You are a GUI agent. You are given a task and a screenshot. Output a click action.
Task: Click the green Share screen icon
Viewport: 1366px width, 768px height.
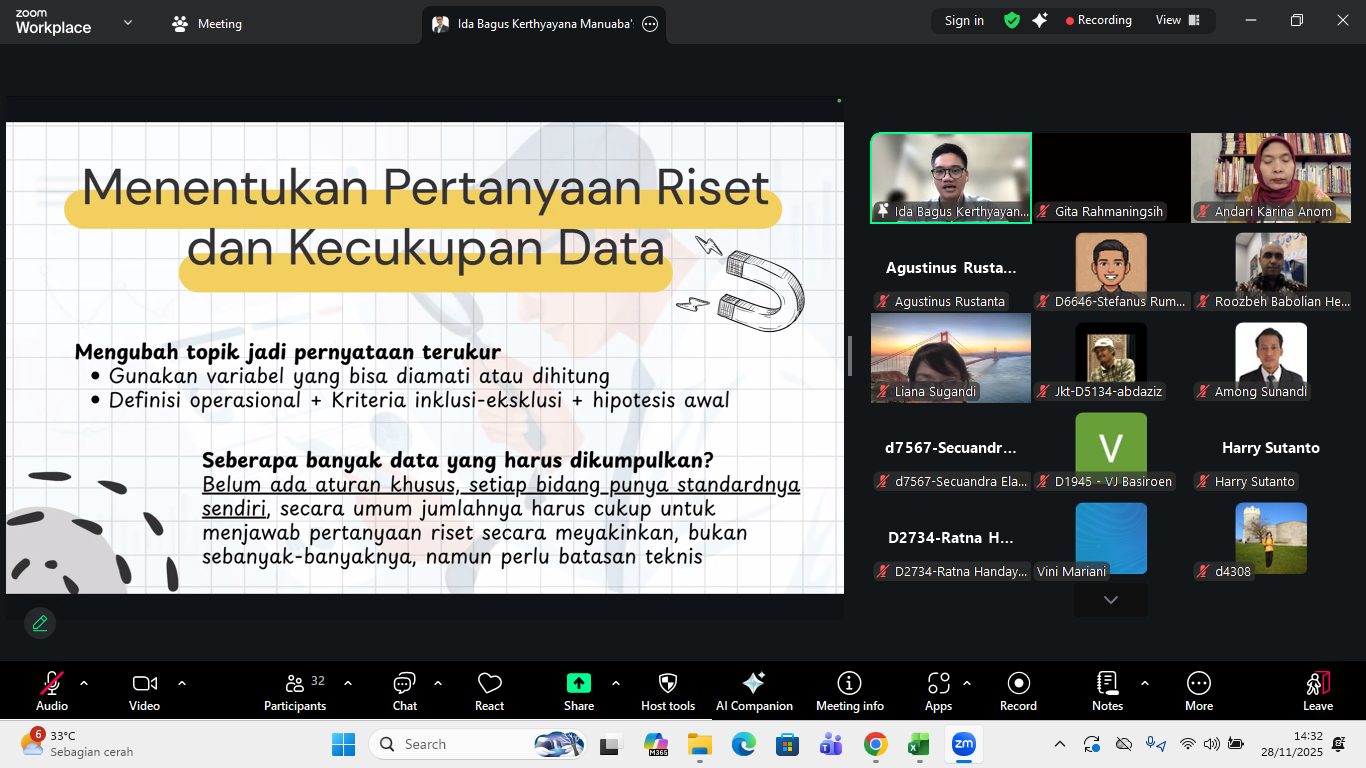(578, 684)
